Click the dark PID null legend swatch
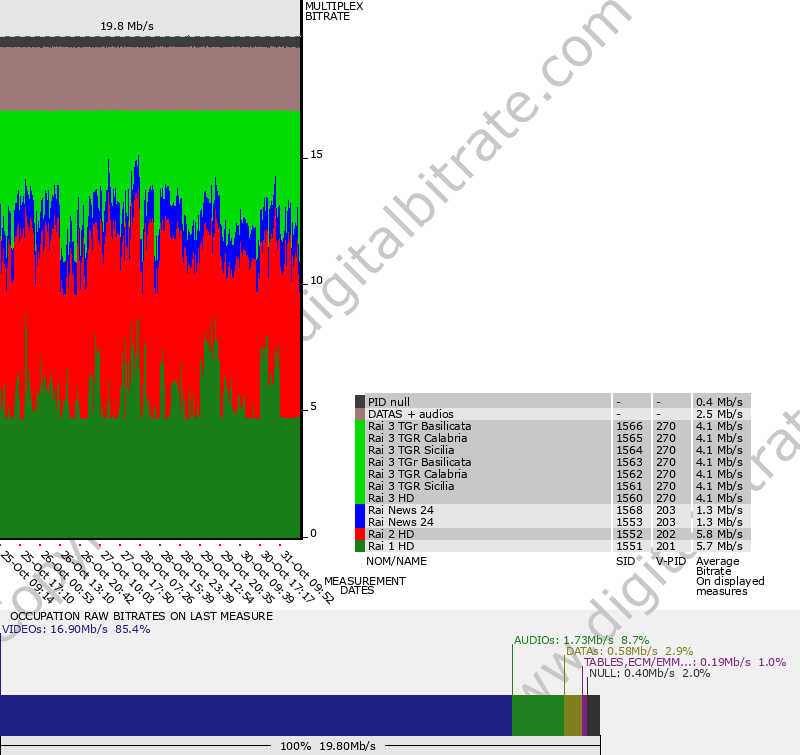This screenshot has height=755, width=800. (360, 402)
